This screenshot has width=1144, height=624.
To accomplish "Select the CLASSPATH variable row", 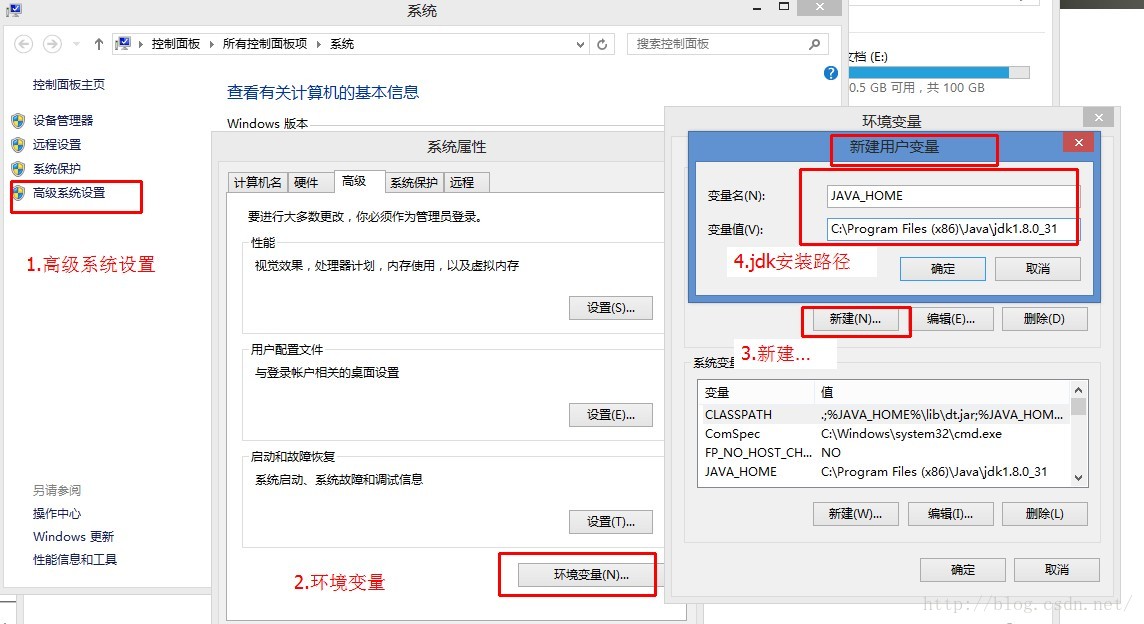I will (x=884, y=415).
